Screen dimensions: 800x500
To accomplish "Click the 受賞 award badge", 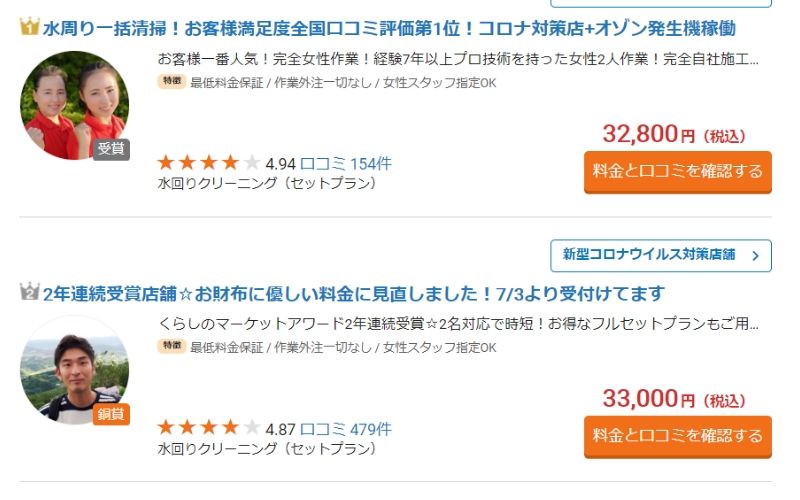I will click(110, 149).
